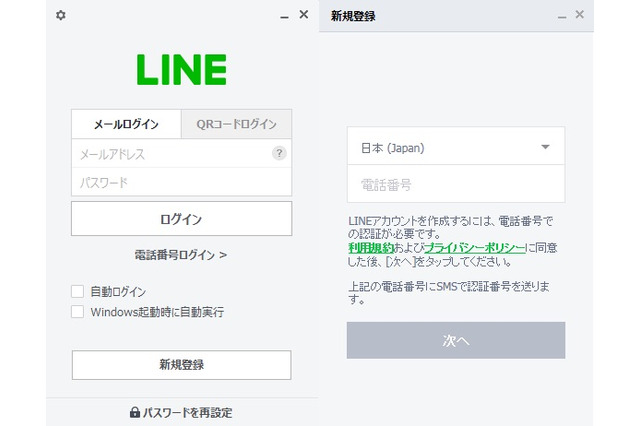Focus the 電話番号 input field
Image resolution: width=640 pixels, height=426 pixels.
[455, 185]
